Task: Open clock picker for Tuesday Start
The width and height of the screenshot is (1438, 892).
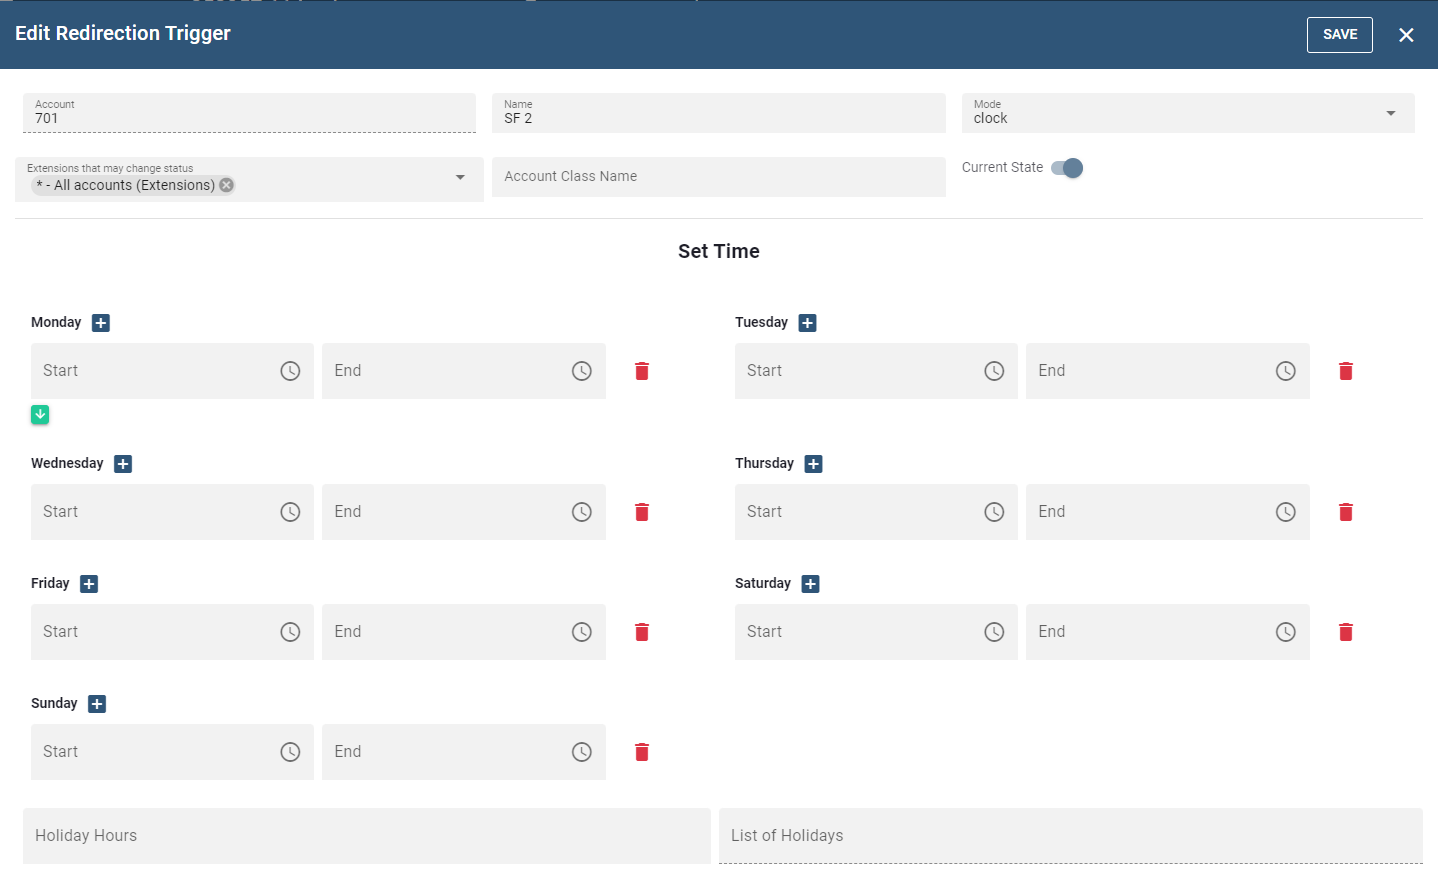Action: click(x=994, y=371)
